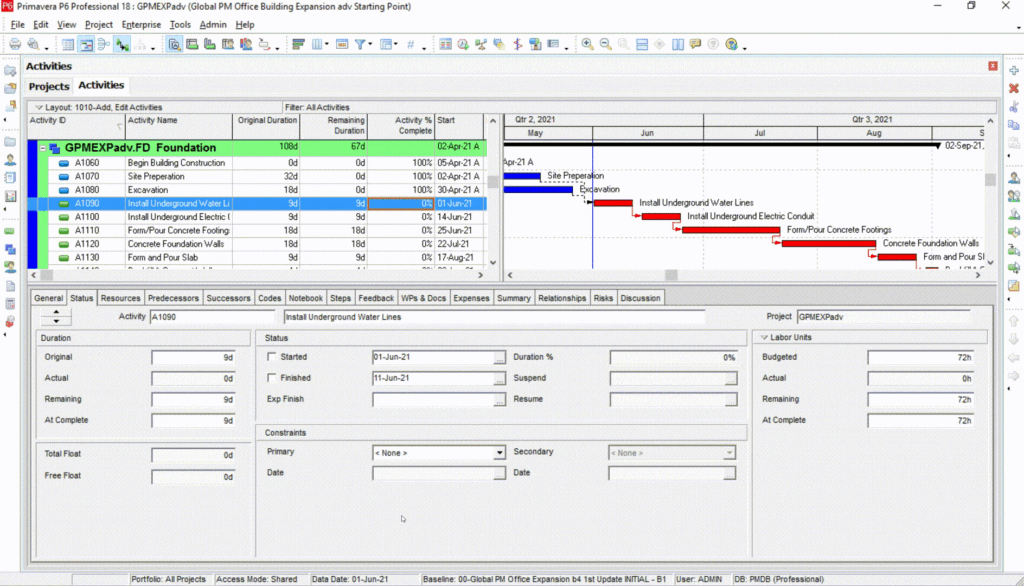
Task: Click the activity table vertical scrollbar thumb
Action: tap(493, 182)
